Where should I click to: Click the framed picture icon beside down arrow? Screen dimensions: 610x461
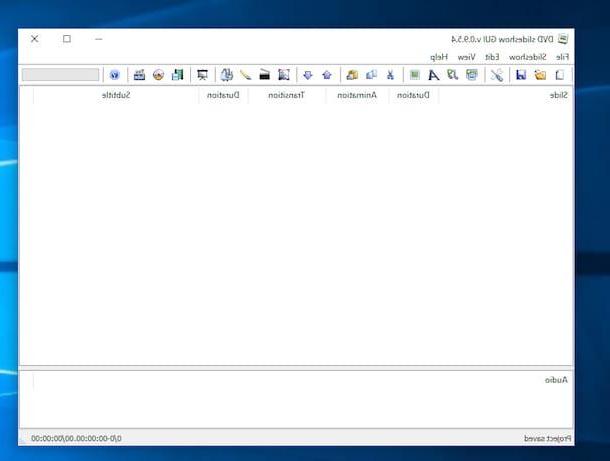pos(284,75)
